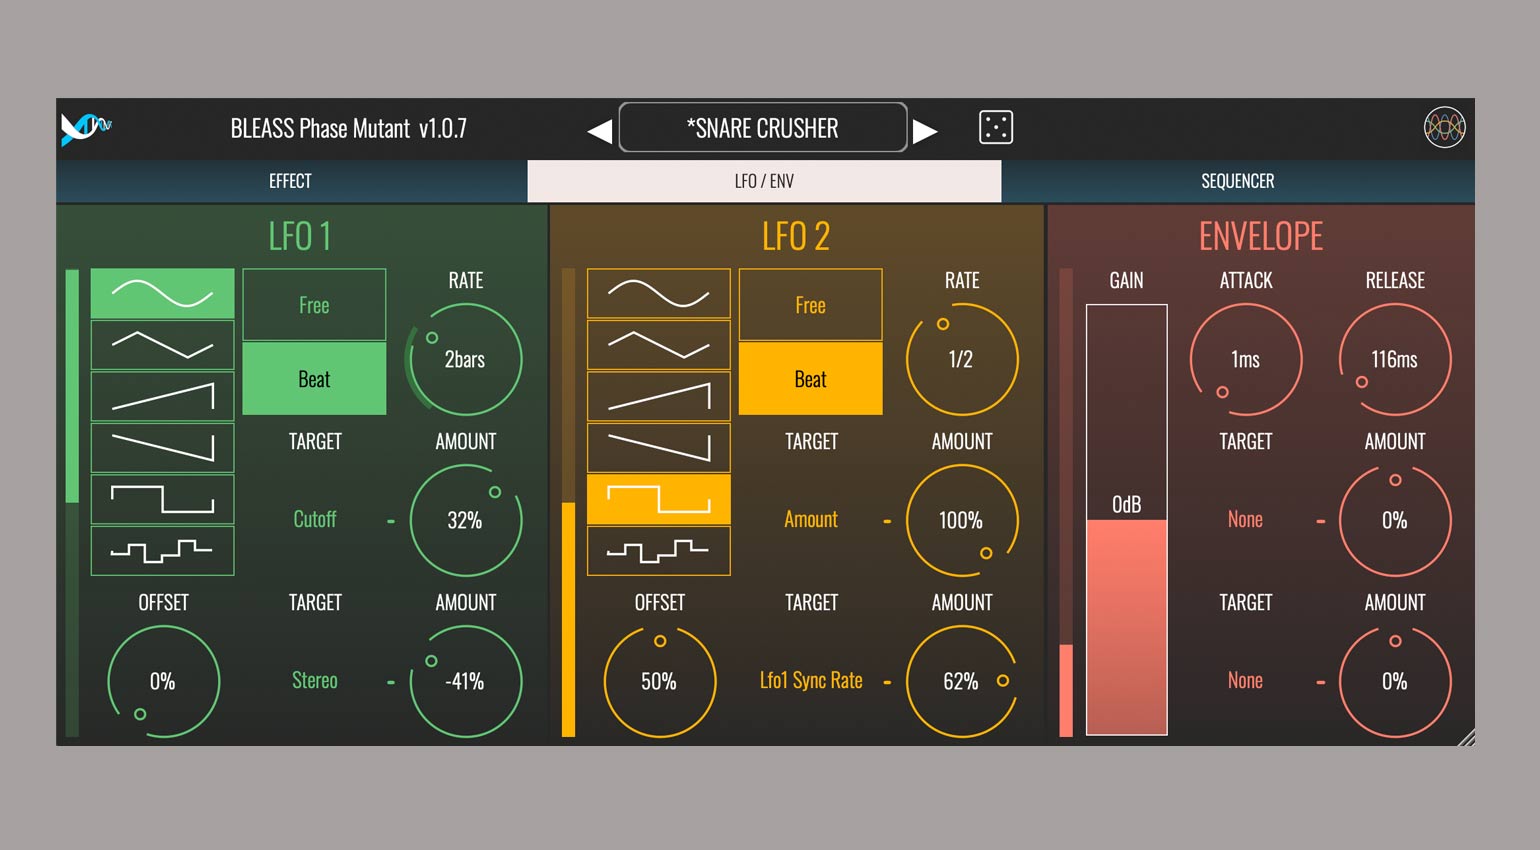Open LFO 1 Cutoff target selector
Screen dimensions: 1540x850
pos(314,519)
